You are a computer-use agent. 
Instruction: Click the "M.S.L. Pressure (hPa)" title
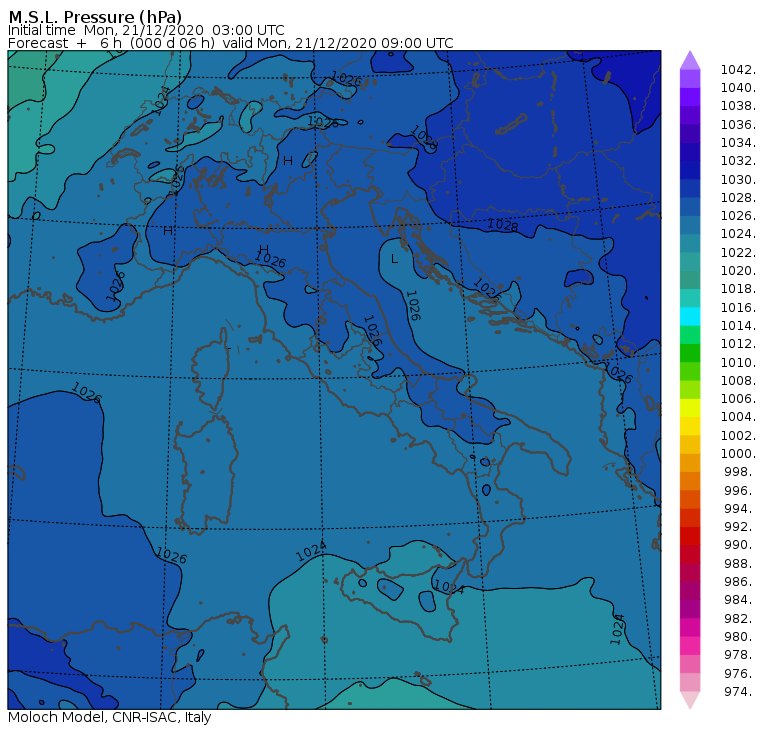[95, 16]
